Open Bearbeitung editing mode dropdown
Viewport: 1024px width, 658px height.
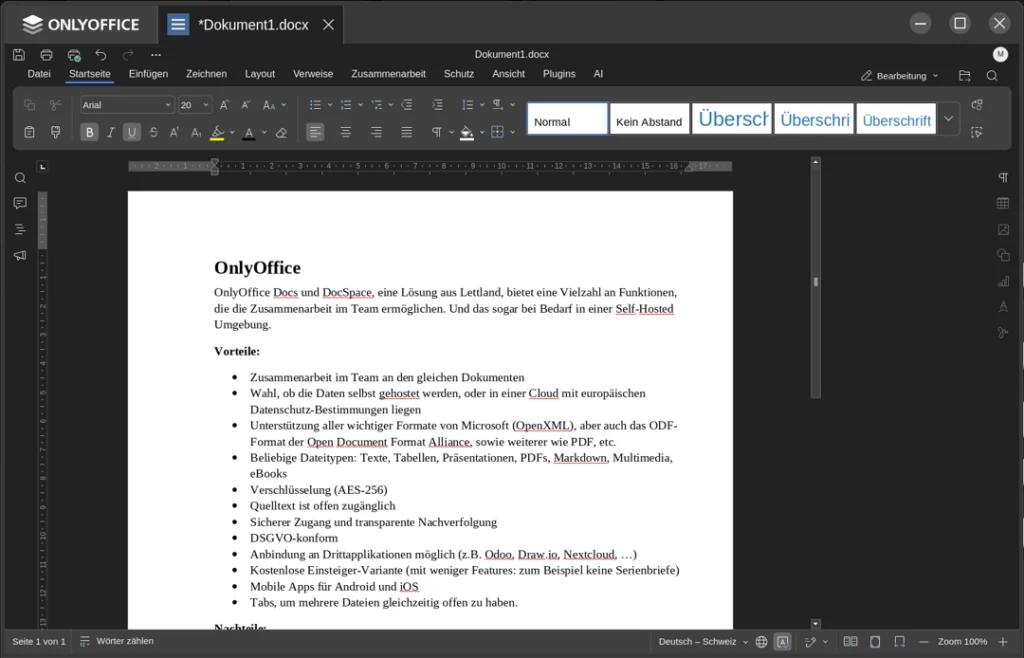pos(899,76)
